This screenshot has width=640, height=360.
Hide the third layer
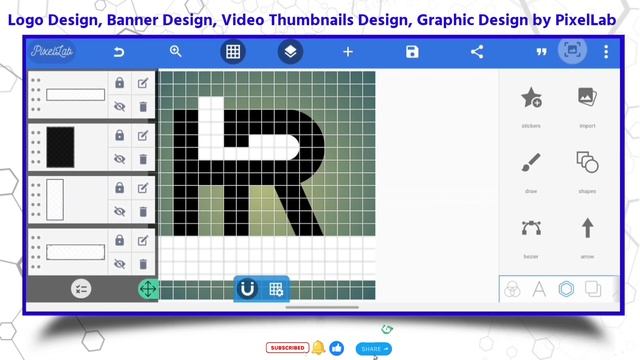[119, 211]
